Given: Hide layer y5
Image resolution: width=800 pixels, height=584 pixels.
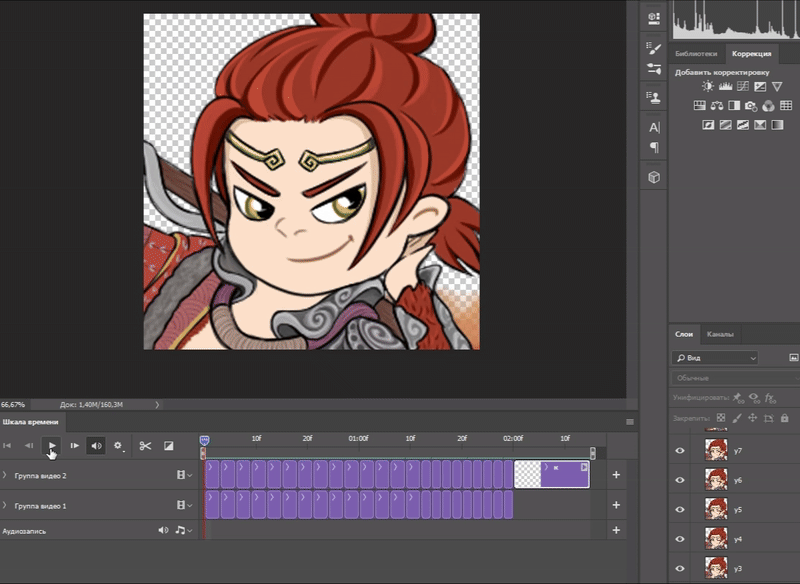Looking at the screenshot, I should 680,510.
